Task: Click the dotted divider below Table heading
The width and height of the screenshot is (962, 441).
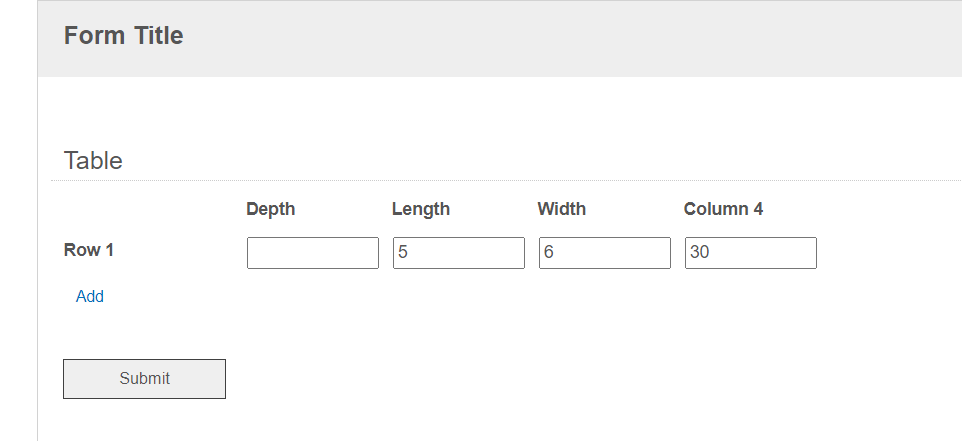Action: pyautogui.click(x=506, y=180)
